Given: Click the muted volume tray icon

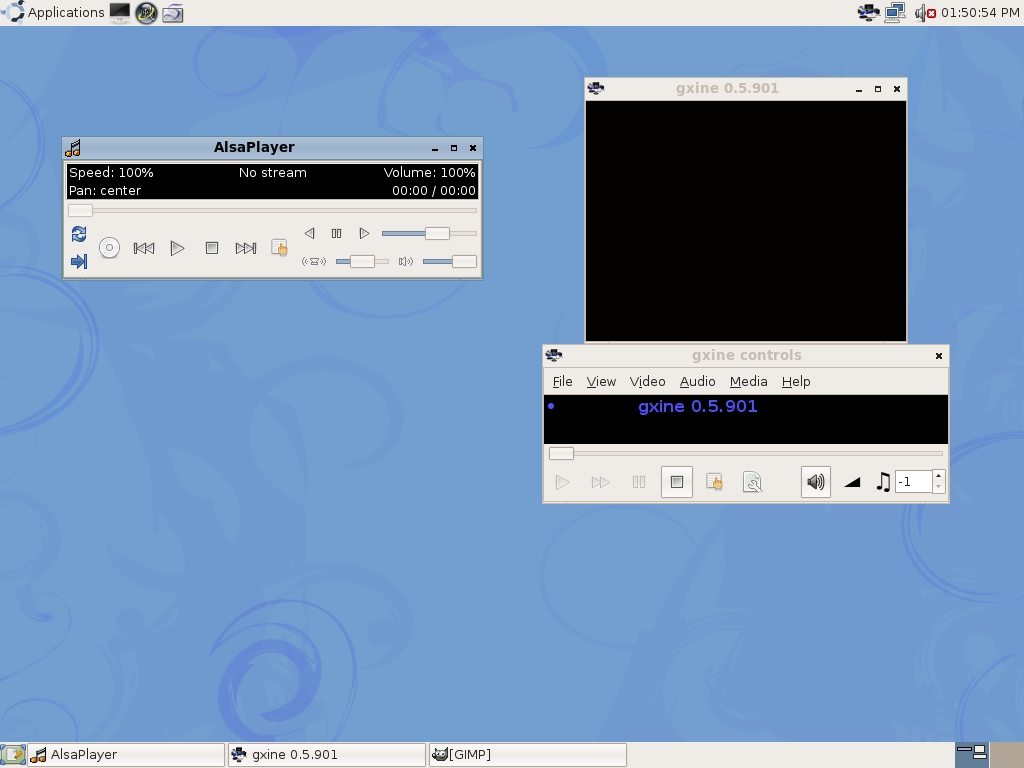Looking at the screenshot, I should click(925, 12).
